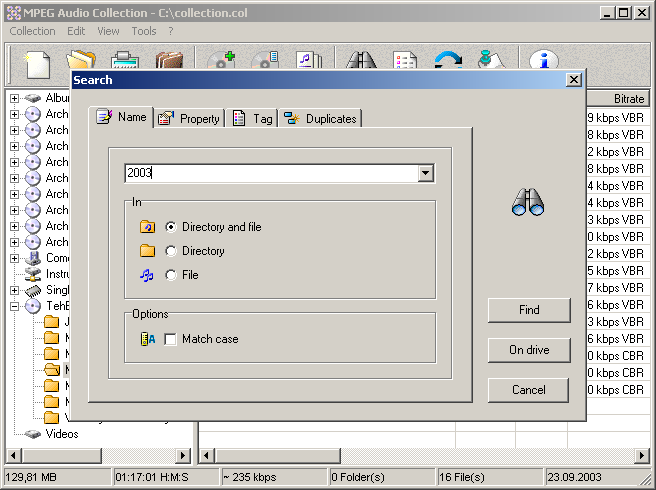Click the drive icon of the Videos node
656x490 pixels.
(x=32, y=434)
